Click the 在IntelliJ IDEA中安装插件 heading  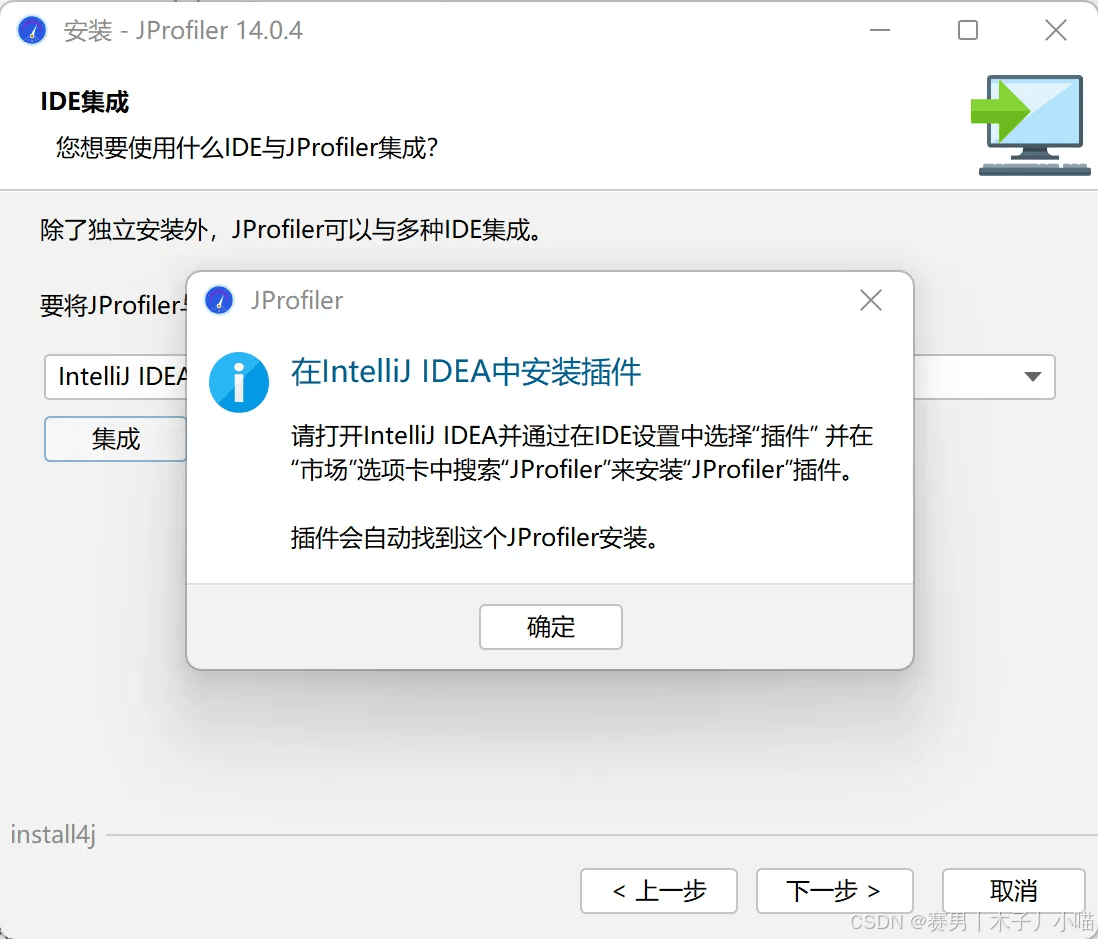(x=466, y=372)
